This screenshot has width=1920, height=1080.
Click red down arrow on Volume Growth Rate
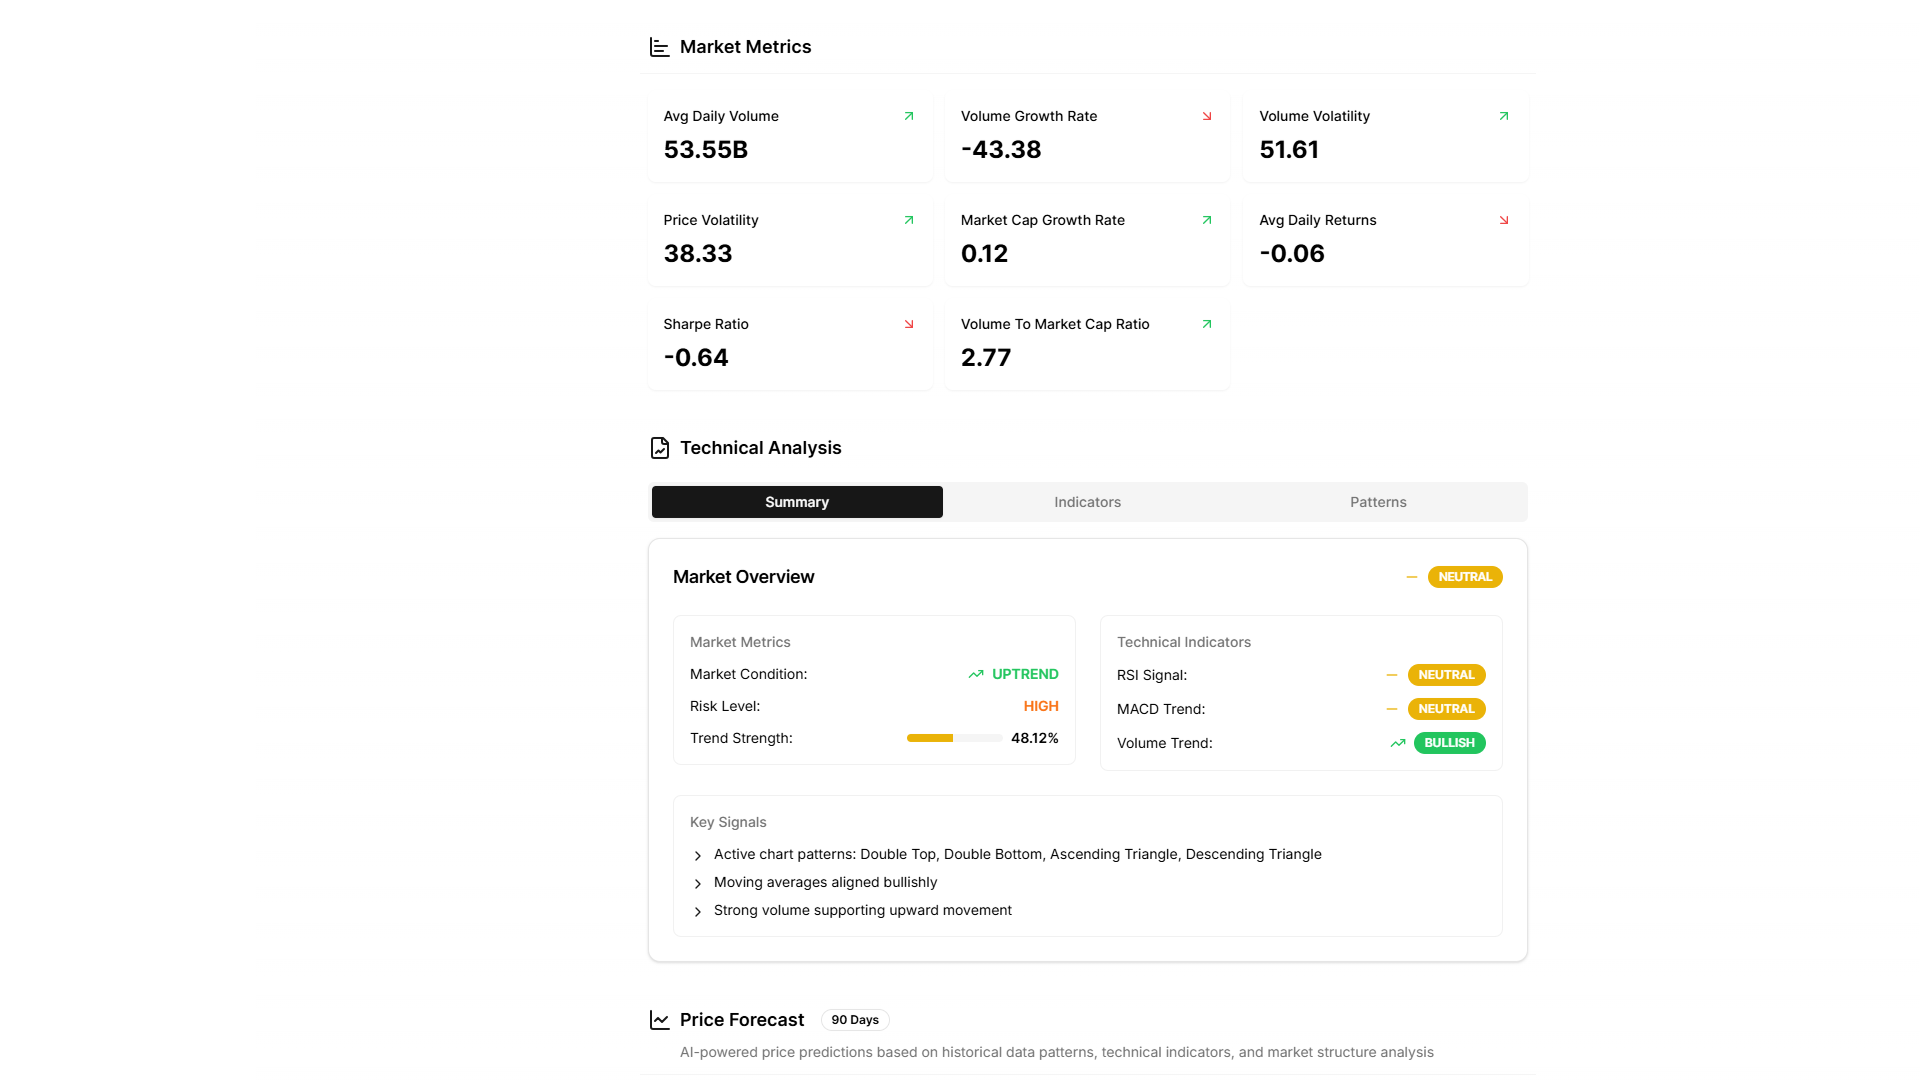tap(1207, 116)
